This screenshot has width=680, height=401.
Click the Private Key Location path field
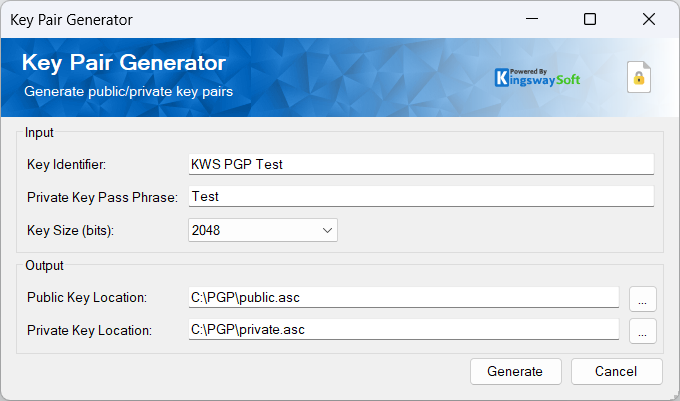(x=404, y=329)
